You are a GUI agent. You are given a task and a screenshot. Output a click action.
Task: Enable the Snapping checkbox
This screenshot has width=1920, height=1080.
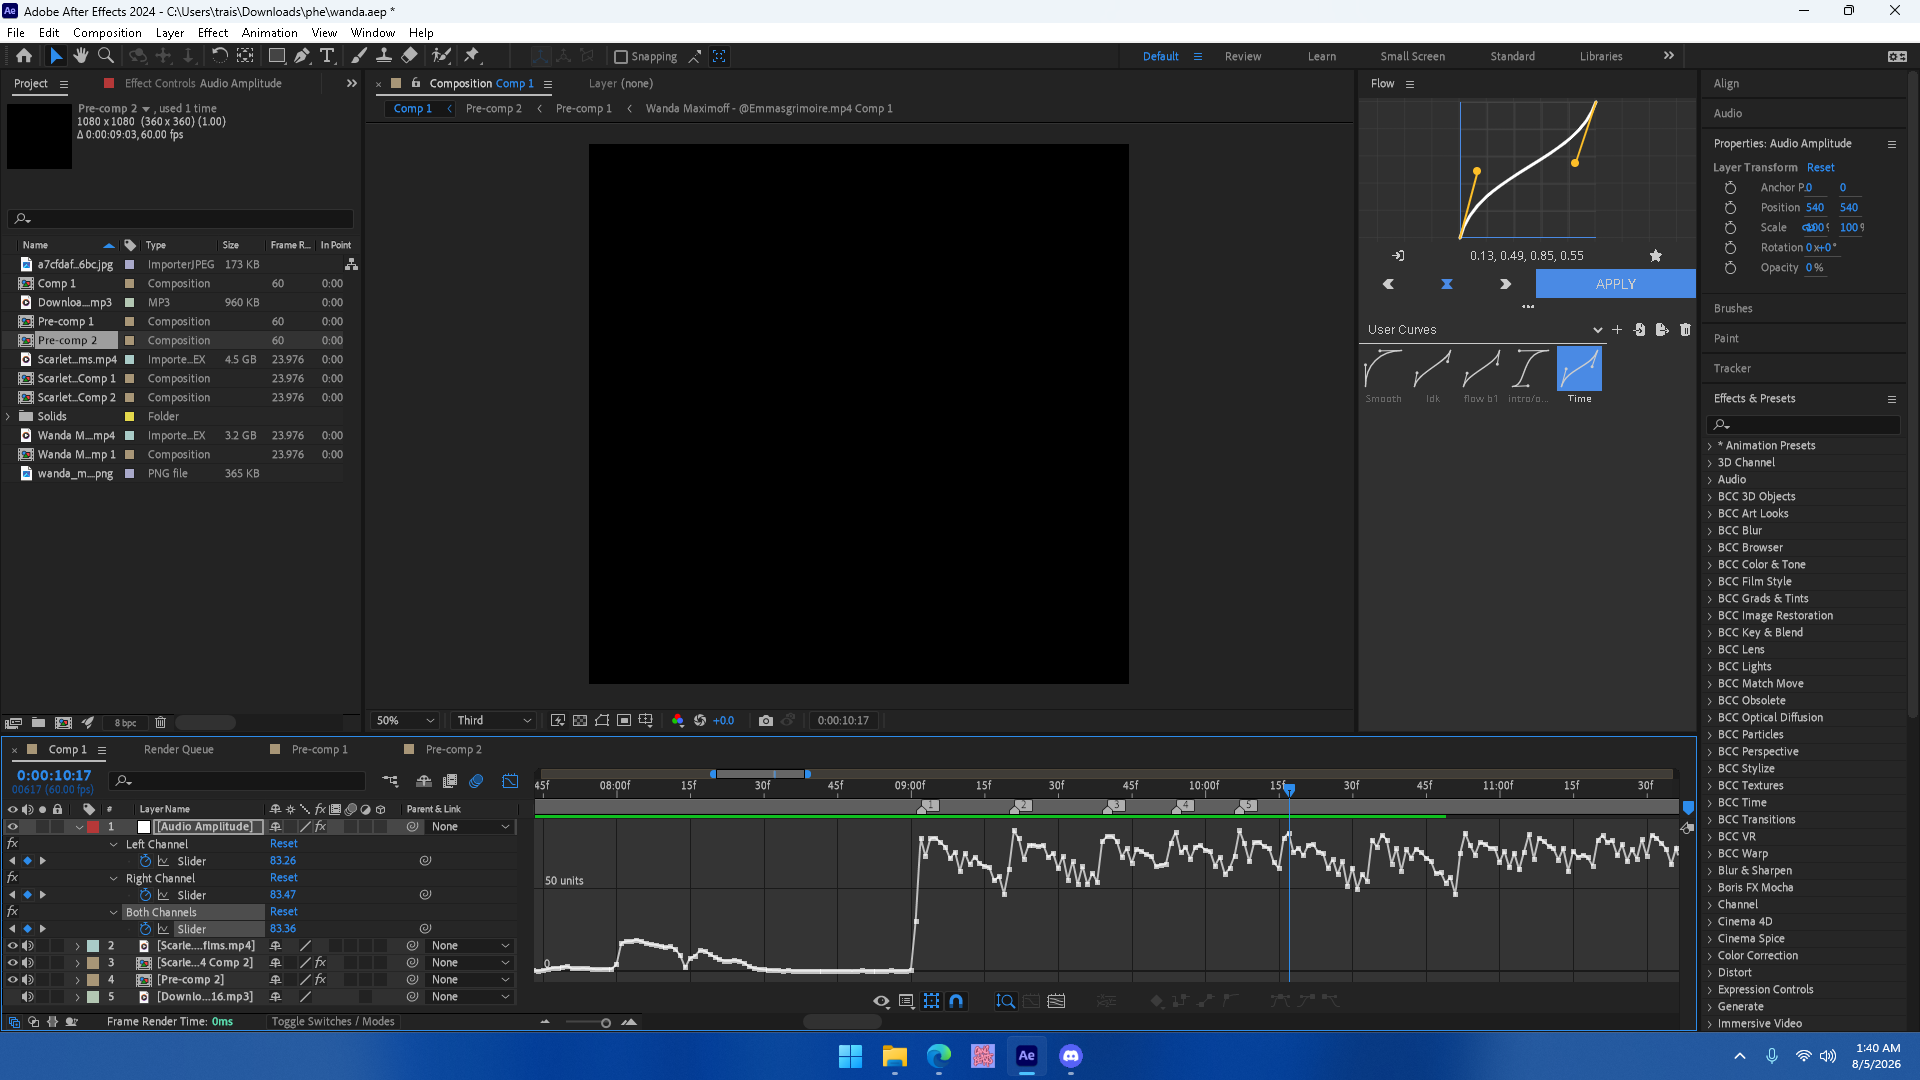pyautogui.click(x=621, y=57)
